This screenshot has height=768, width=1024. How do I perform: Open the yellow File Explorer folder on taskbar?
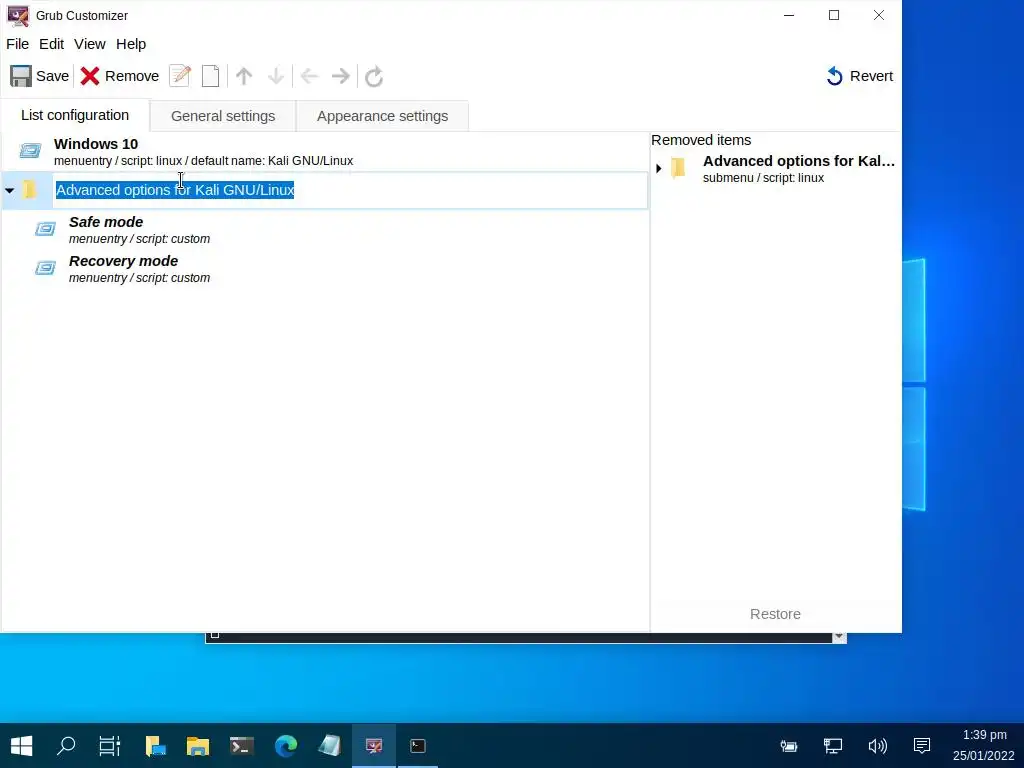[198, 746]
